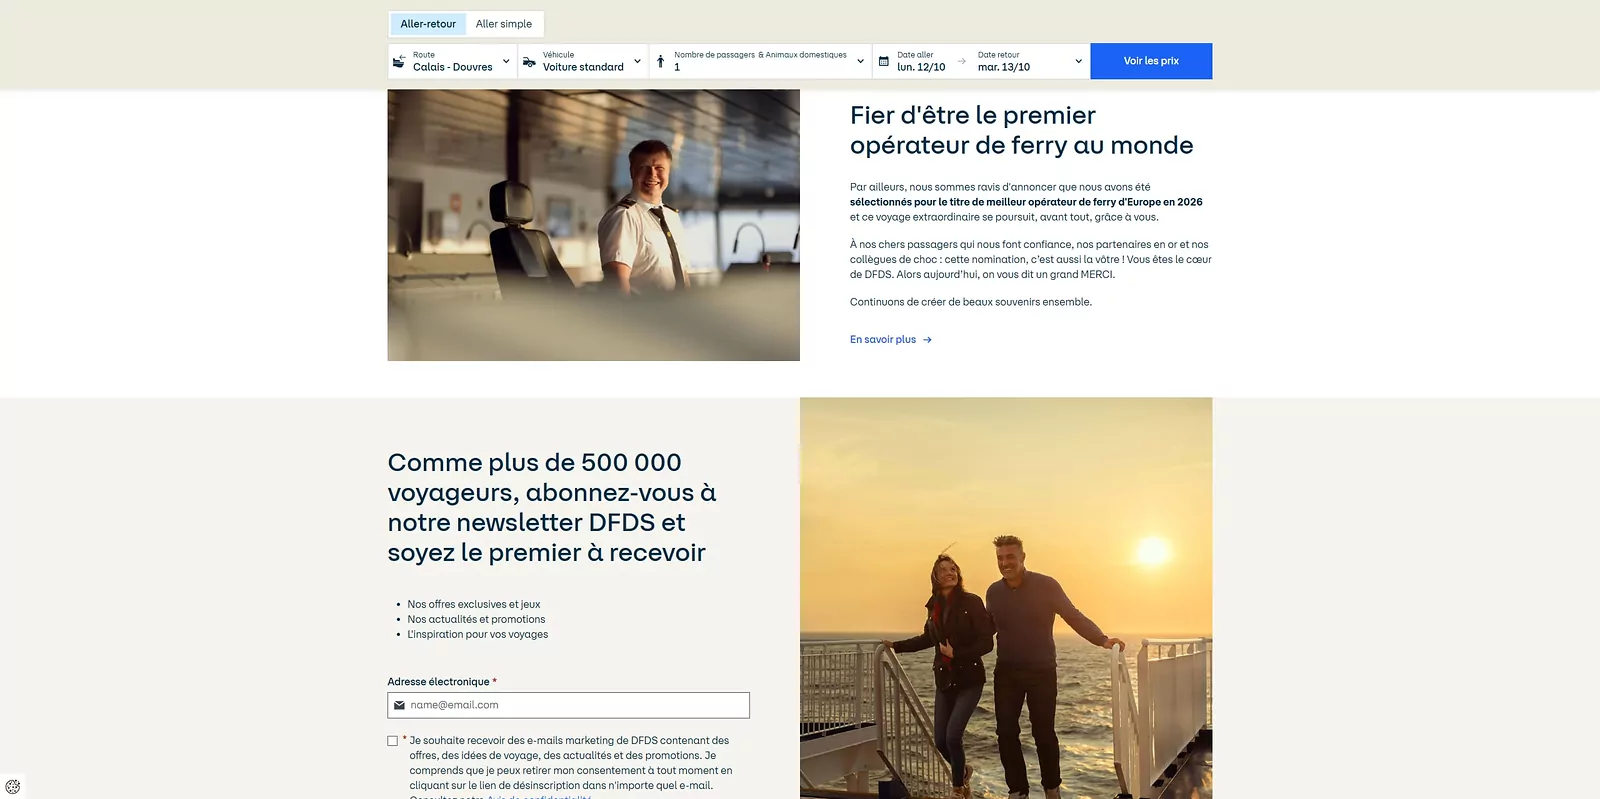1600x799 pixels.
Task: Click the Fier d'être le premier heading
Action: pyautogui.click(x=1022, y=130)
